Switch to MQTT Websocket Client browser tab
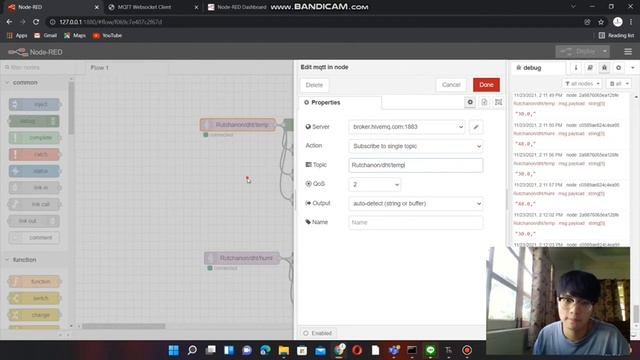This screenshot has height=360, width=640. pyautogui.click(x=152, y=7)
